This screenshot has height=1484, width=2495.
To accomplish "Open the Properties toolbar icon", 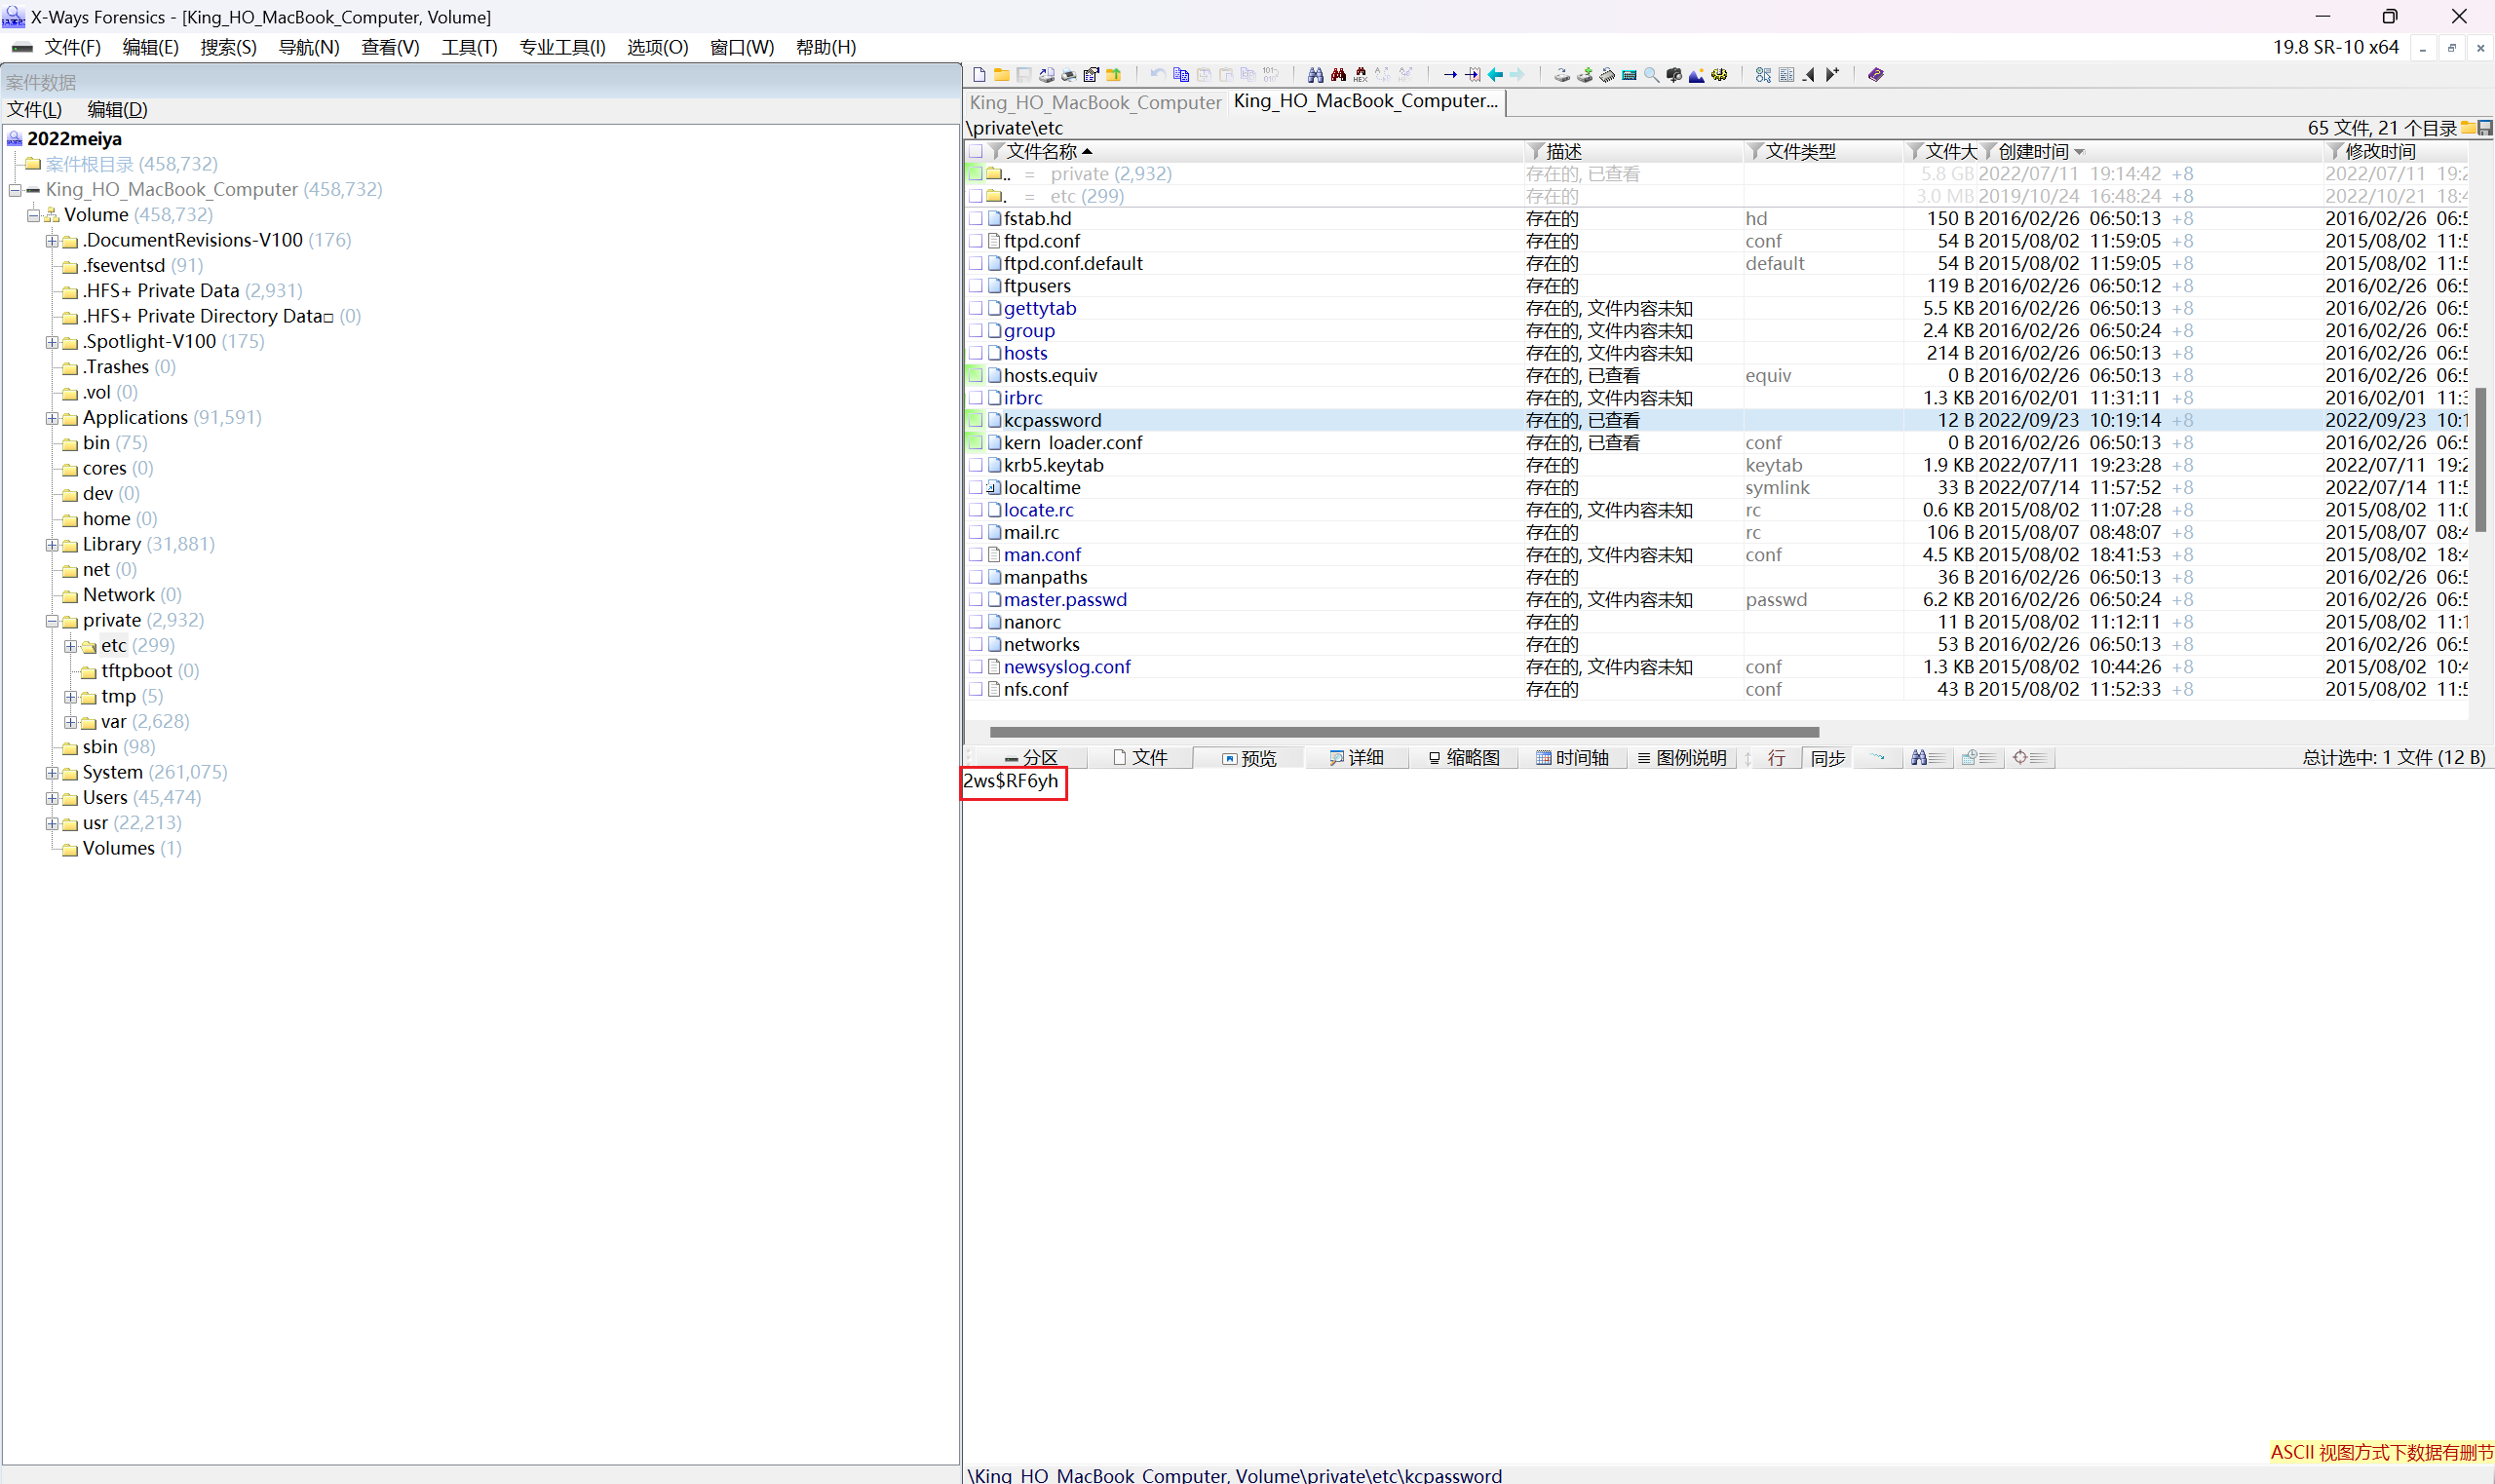I will click(x=1091, y=75).
